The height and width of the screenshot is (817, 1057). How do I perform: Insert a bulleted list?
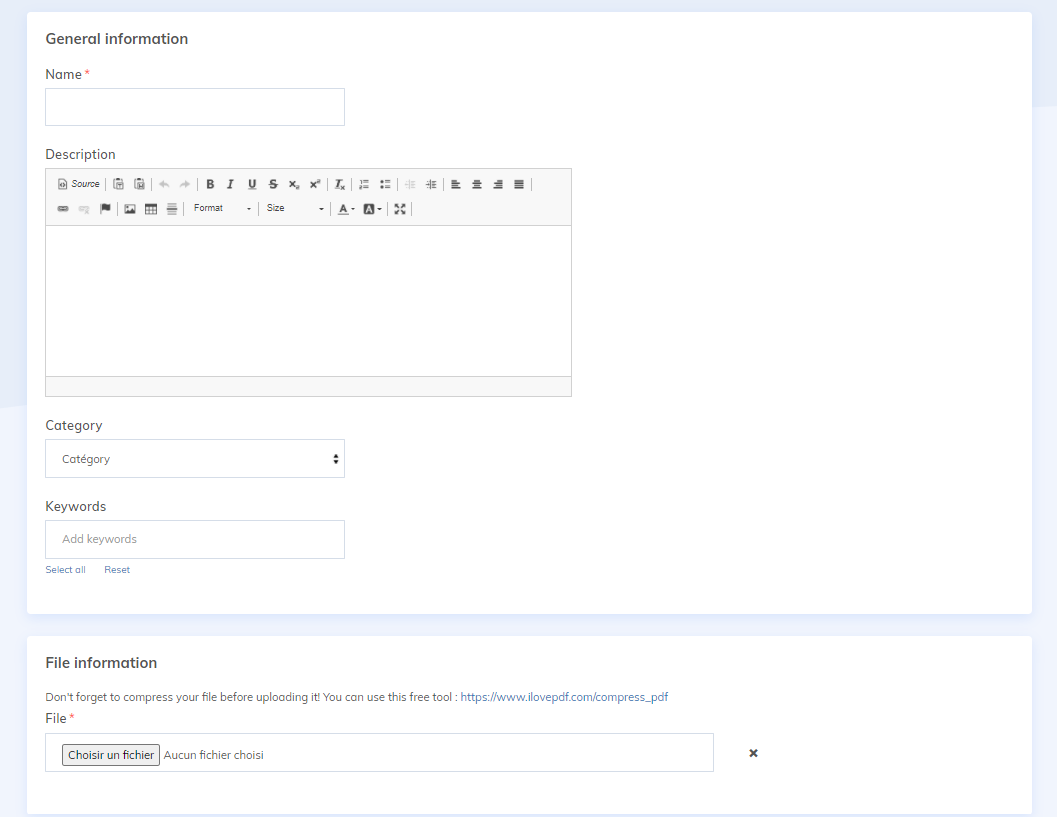coord(385,184)
